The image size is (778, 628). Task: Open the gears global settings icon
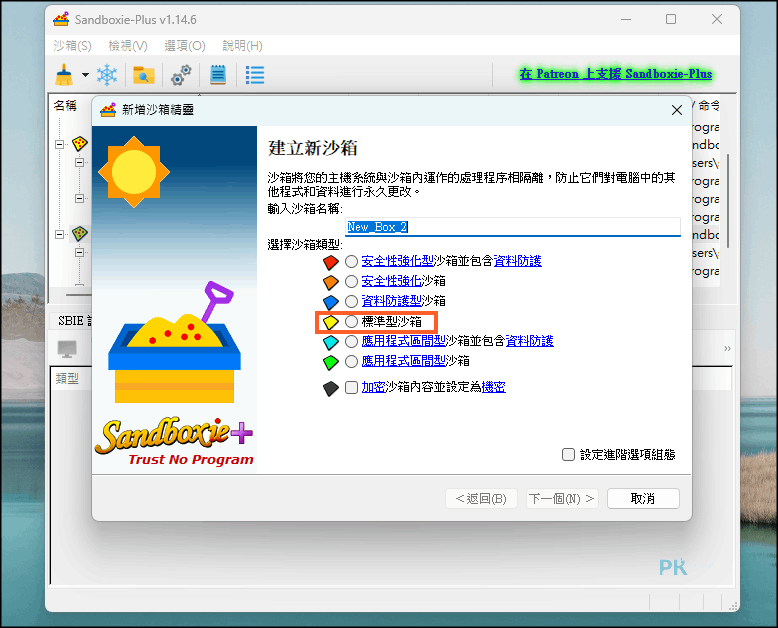181,75
